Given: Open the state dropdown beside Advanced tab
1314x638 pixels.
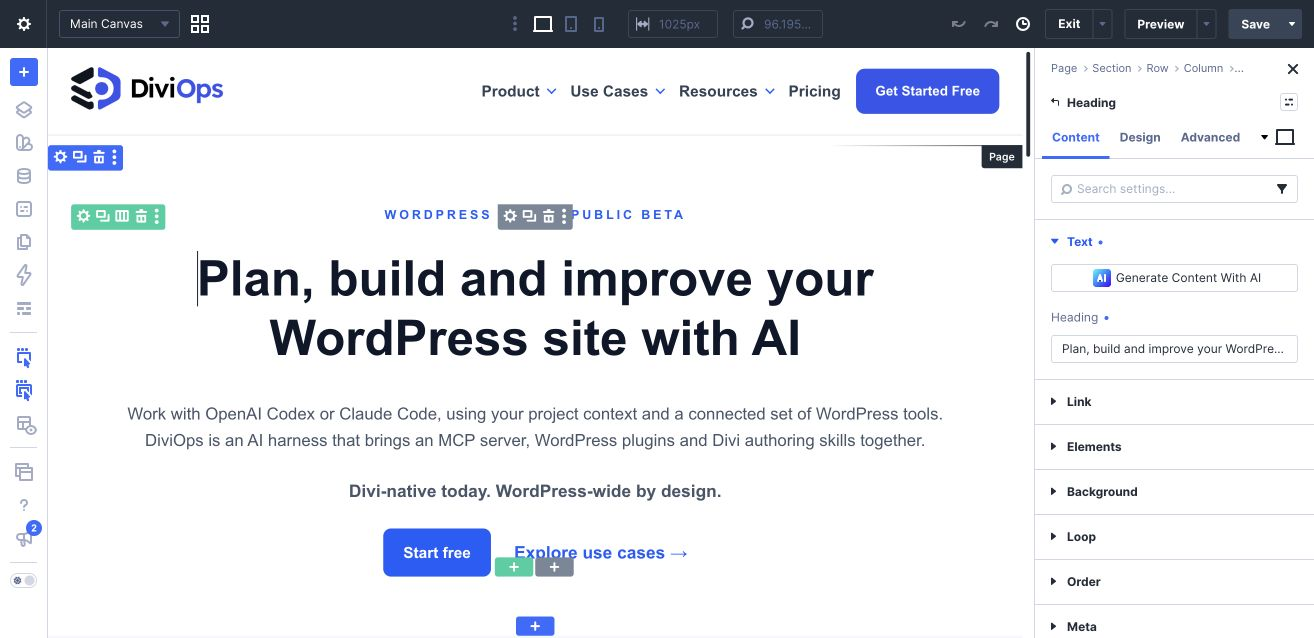Looking at the screenshot, I should (x=1264, y=137).
